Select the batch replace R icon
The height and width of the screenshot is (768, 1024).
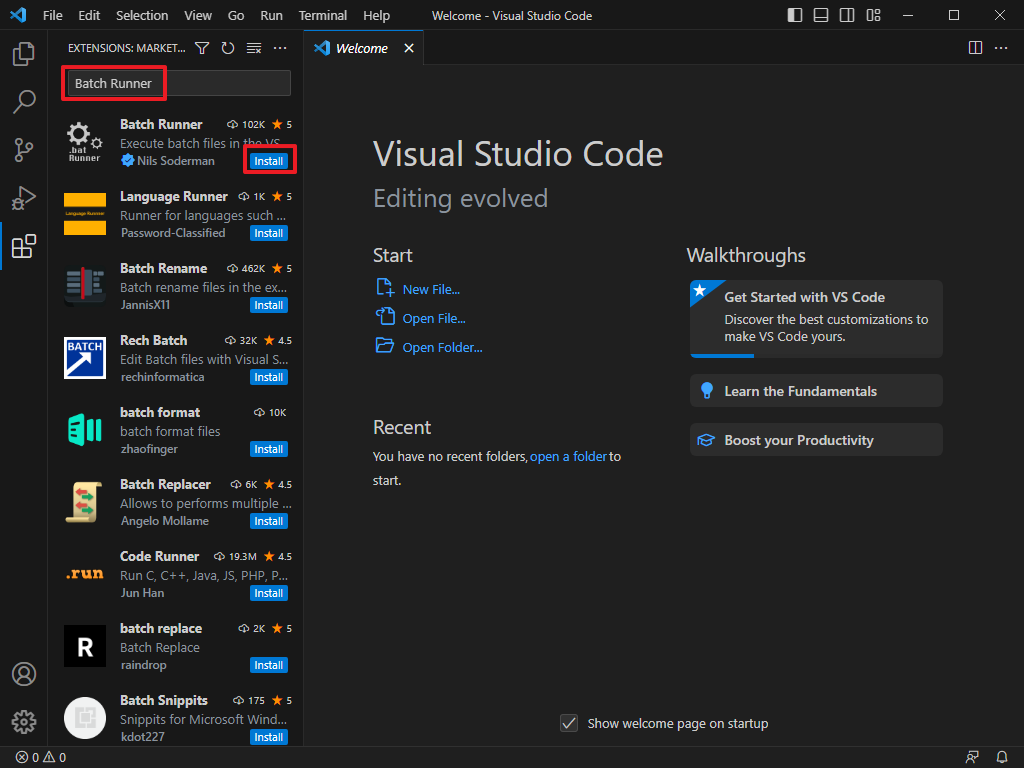point(85,646)
